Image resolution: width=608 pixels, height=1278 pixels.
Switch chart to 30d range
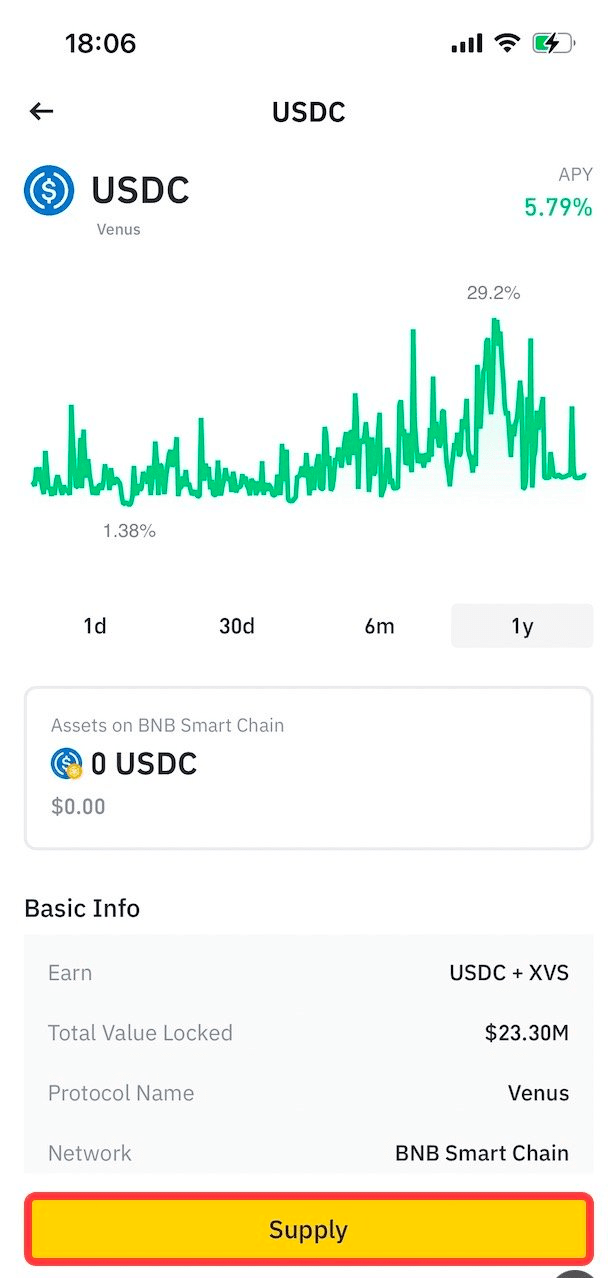[x=237, y=626]
